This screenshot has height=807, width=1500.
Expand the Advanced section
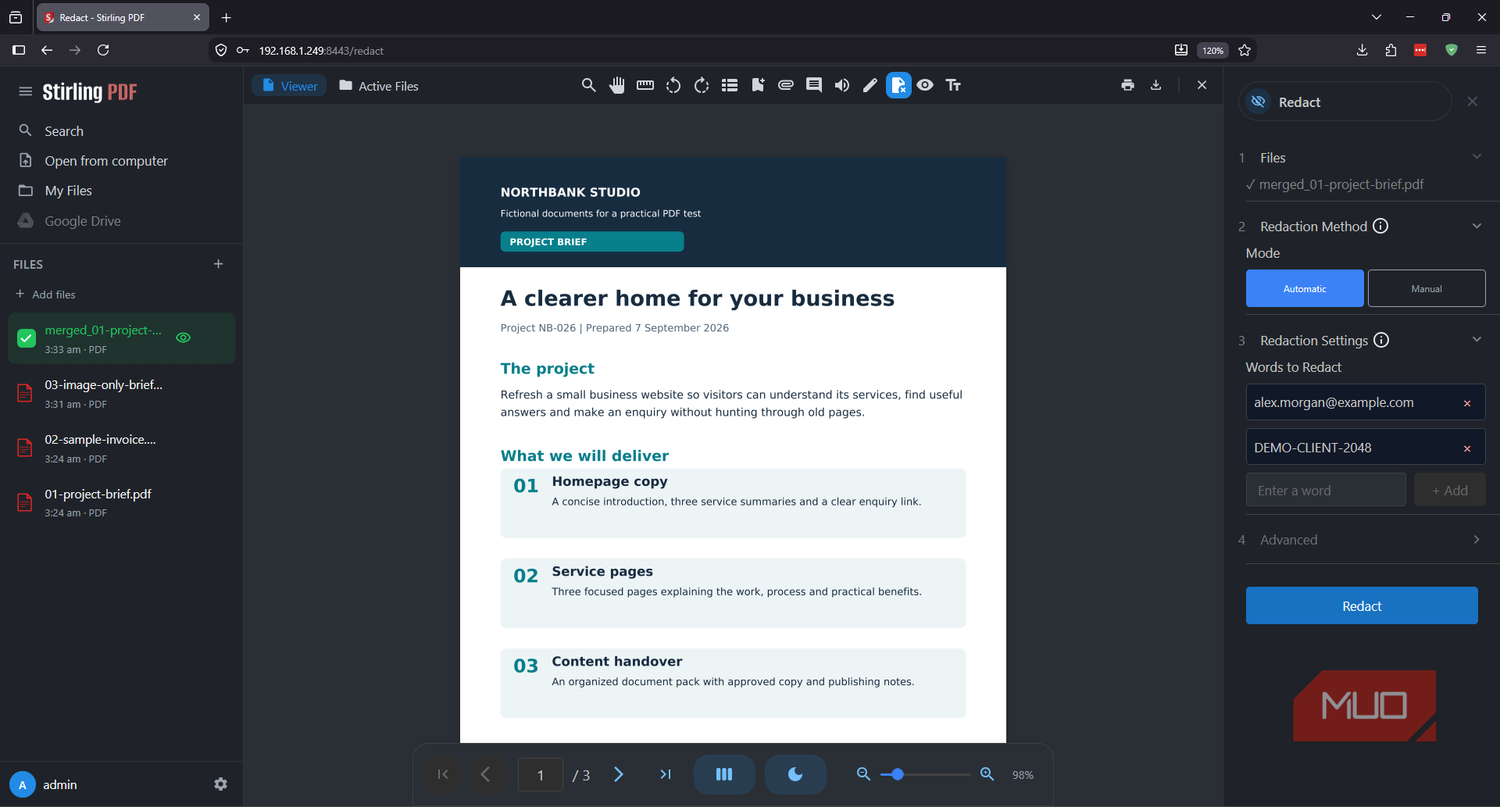click(x=1477, y=540)
